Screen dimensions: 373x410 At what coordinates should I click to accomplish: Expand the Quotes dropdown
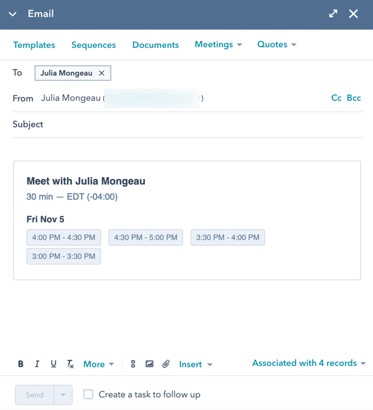pos(276,44)
